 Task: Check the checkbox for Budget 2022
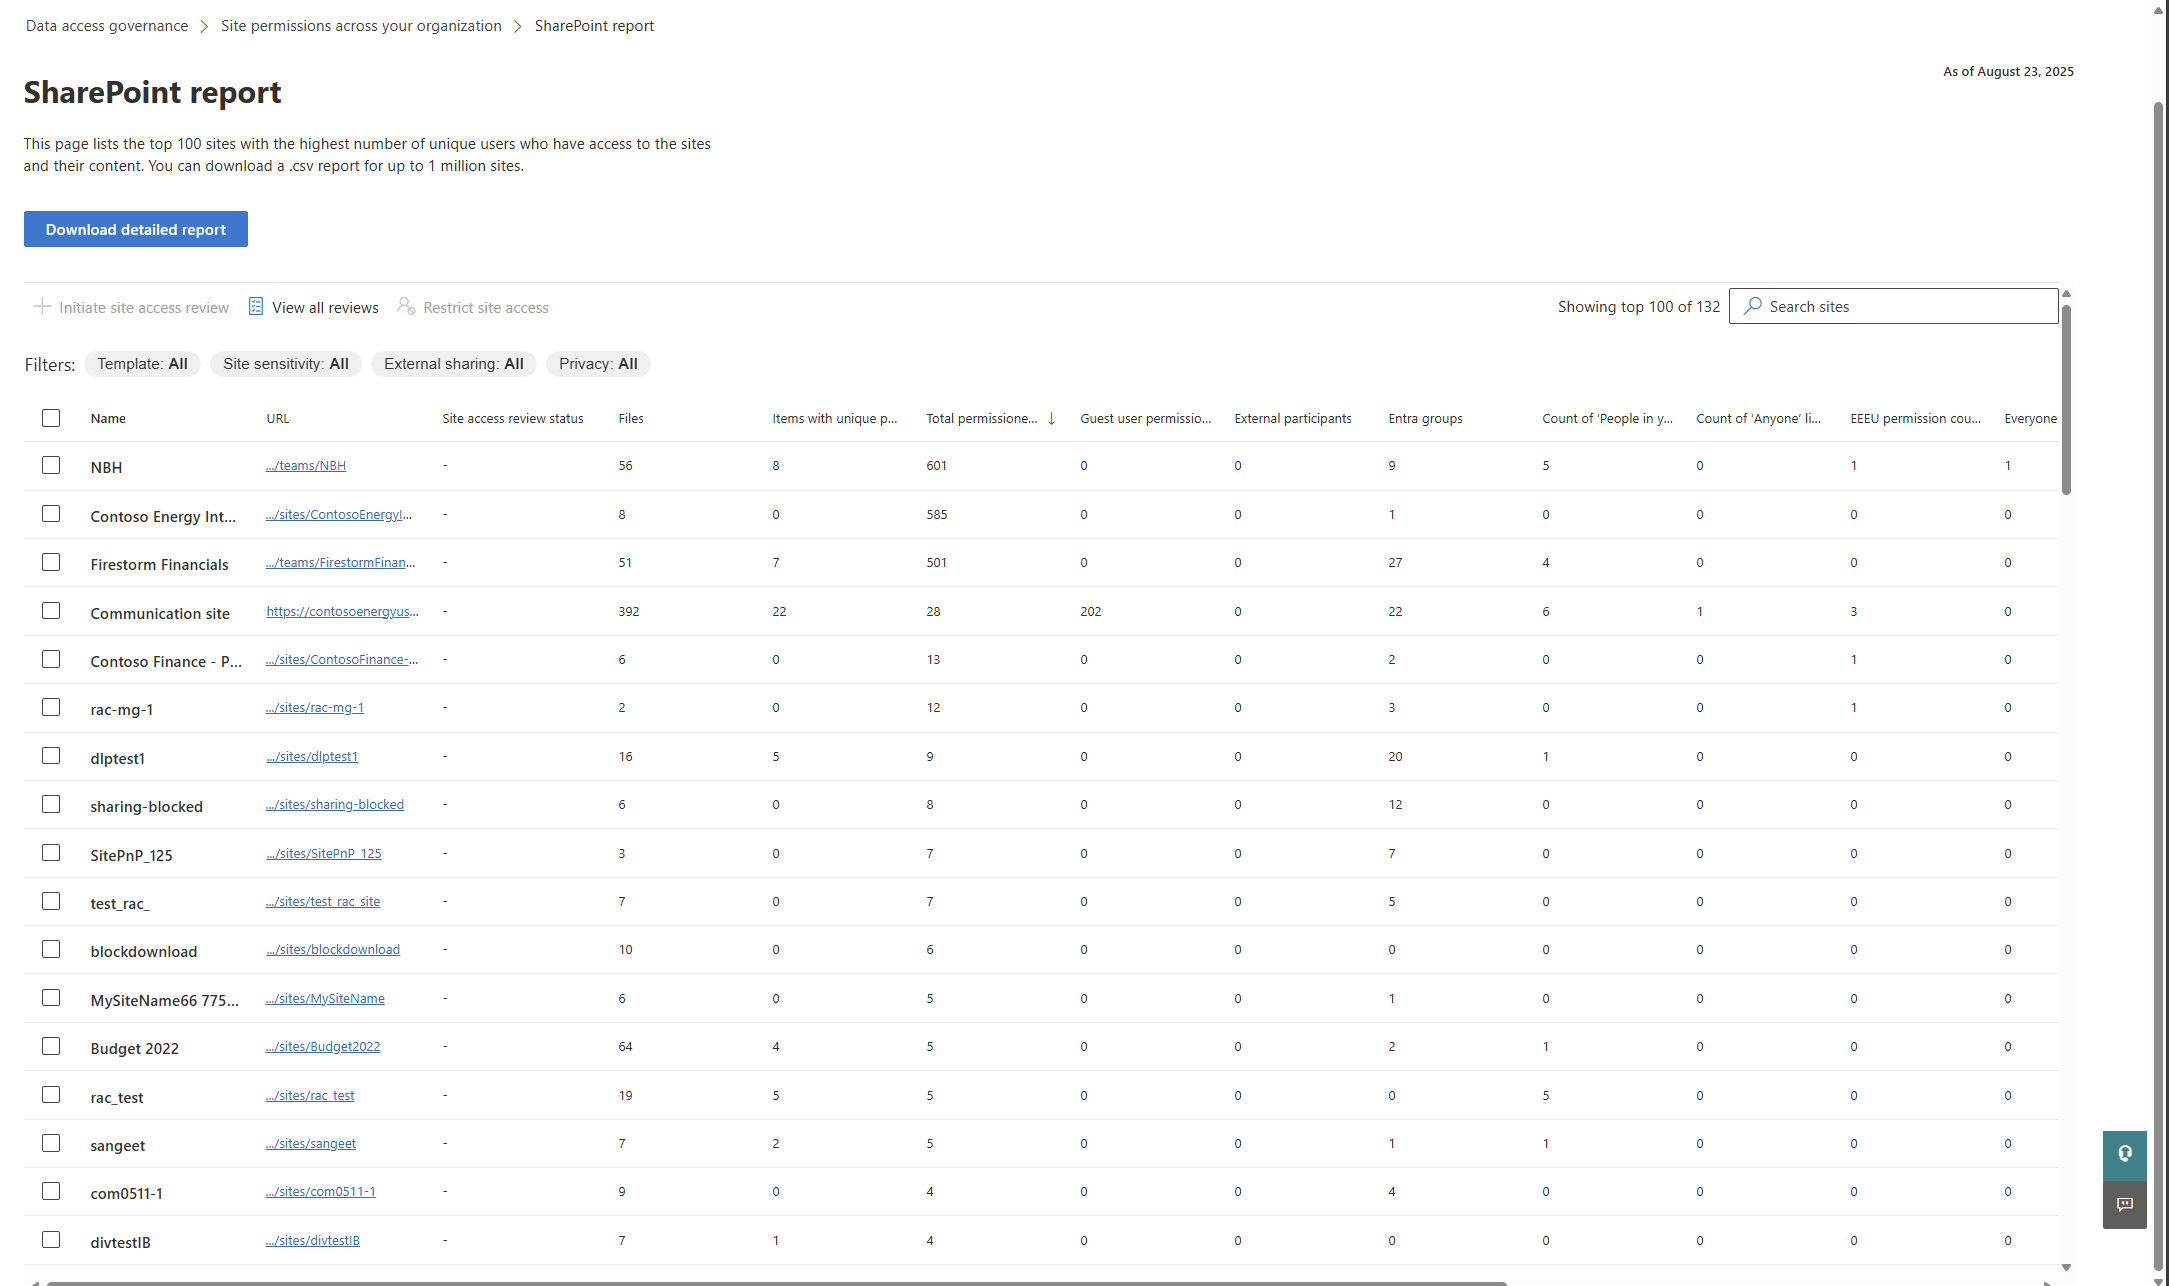51,1045
